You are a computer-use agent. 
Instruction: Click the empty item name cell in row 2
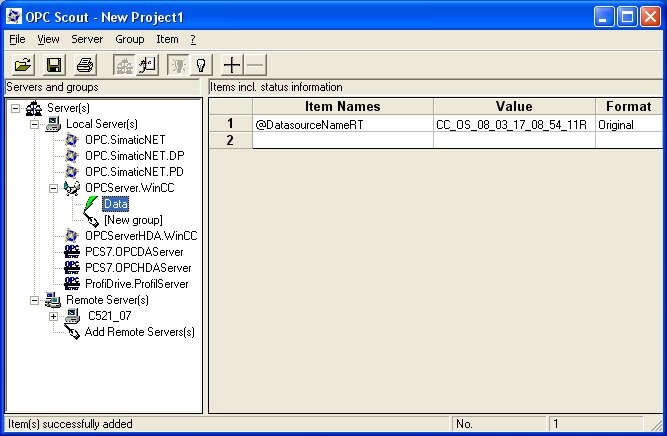click(343, 140)
